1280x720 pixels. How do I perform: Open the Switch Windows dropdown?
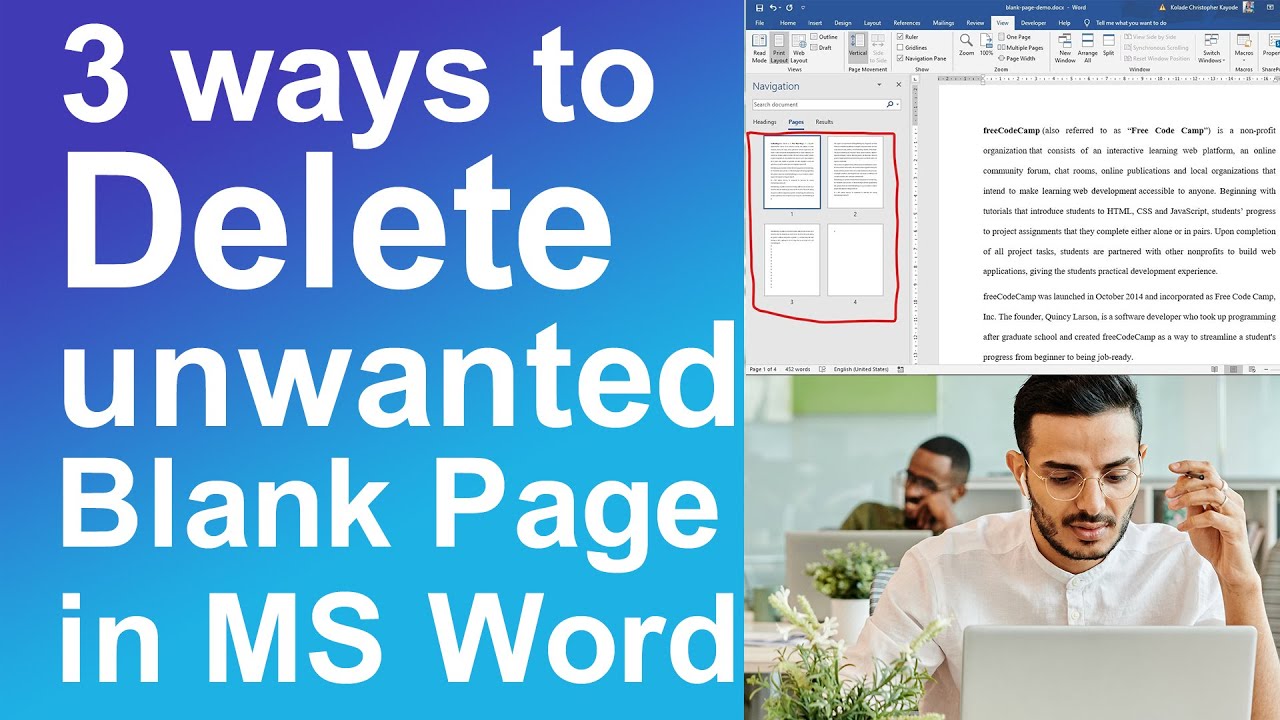point(1211,48)
